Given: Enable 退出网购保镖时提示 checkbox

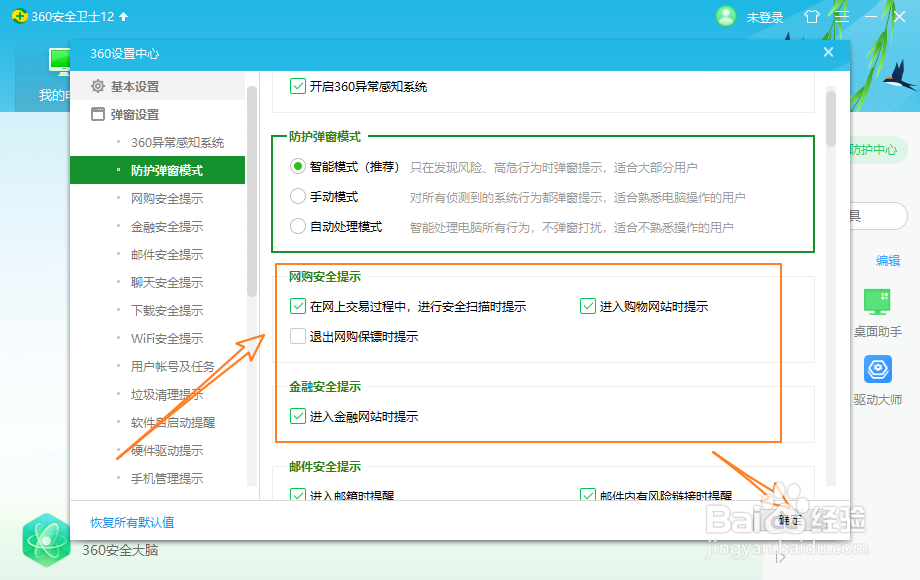Looking at the screenshot, I should 298,336.
